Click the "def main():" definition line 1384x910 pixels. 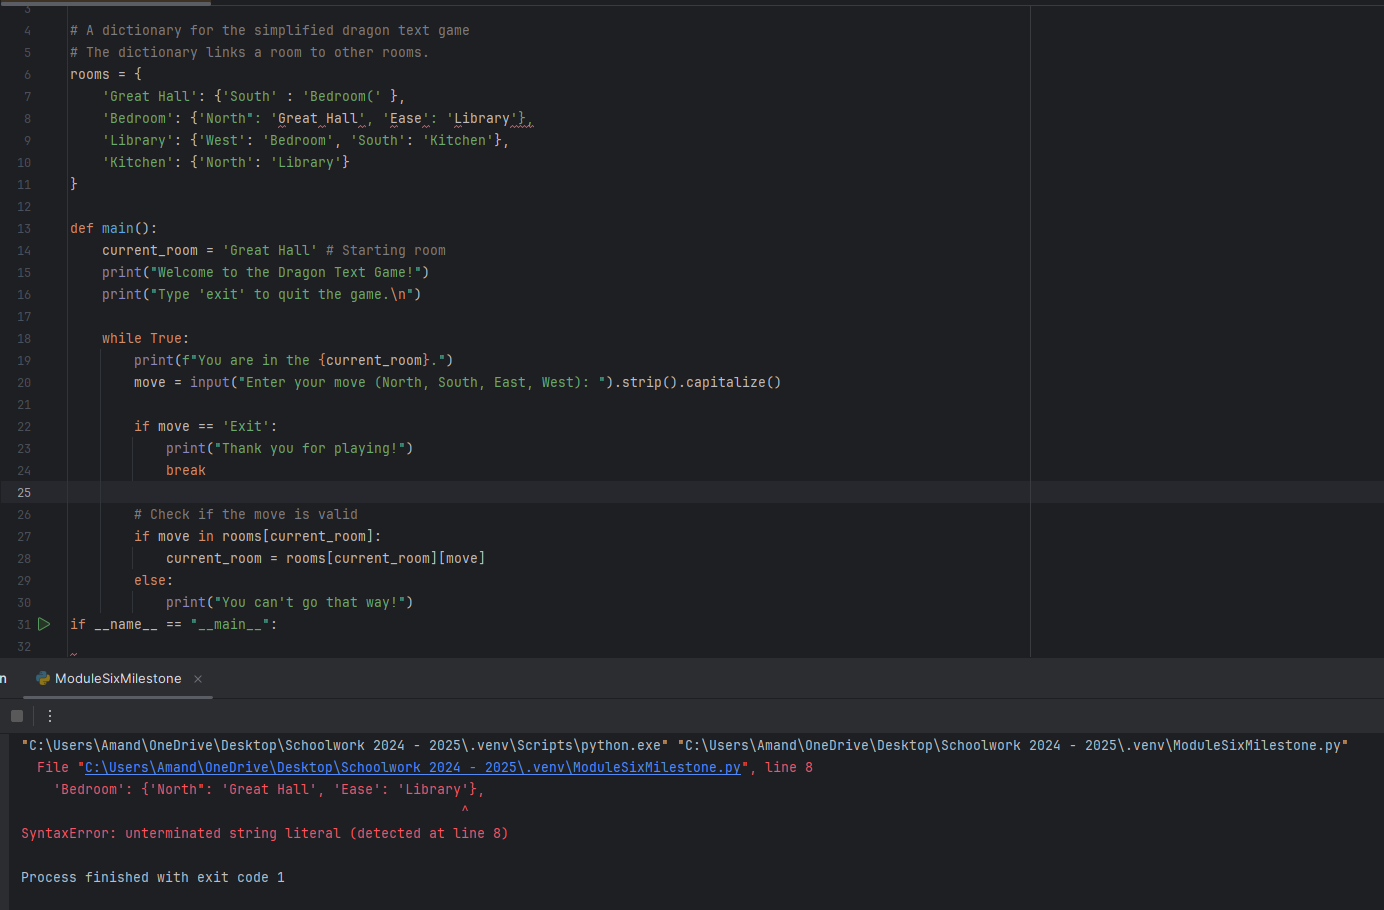click(x=114, y=229)
